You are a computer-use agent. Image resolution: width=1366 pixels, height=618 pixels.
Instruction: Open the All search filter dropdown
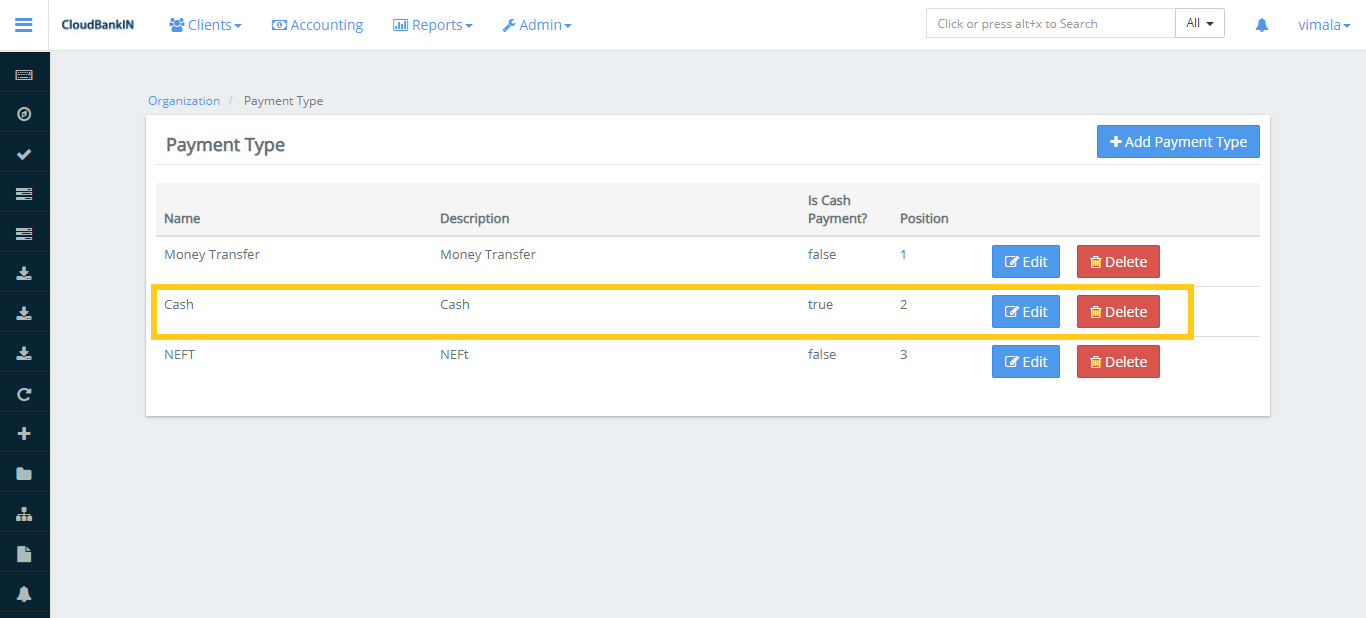click(x=1199, y=24)
